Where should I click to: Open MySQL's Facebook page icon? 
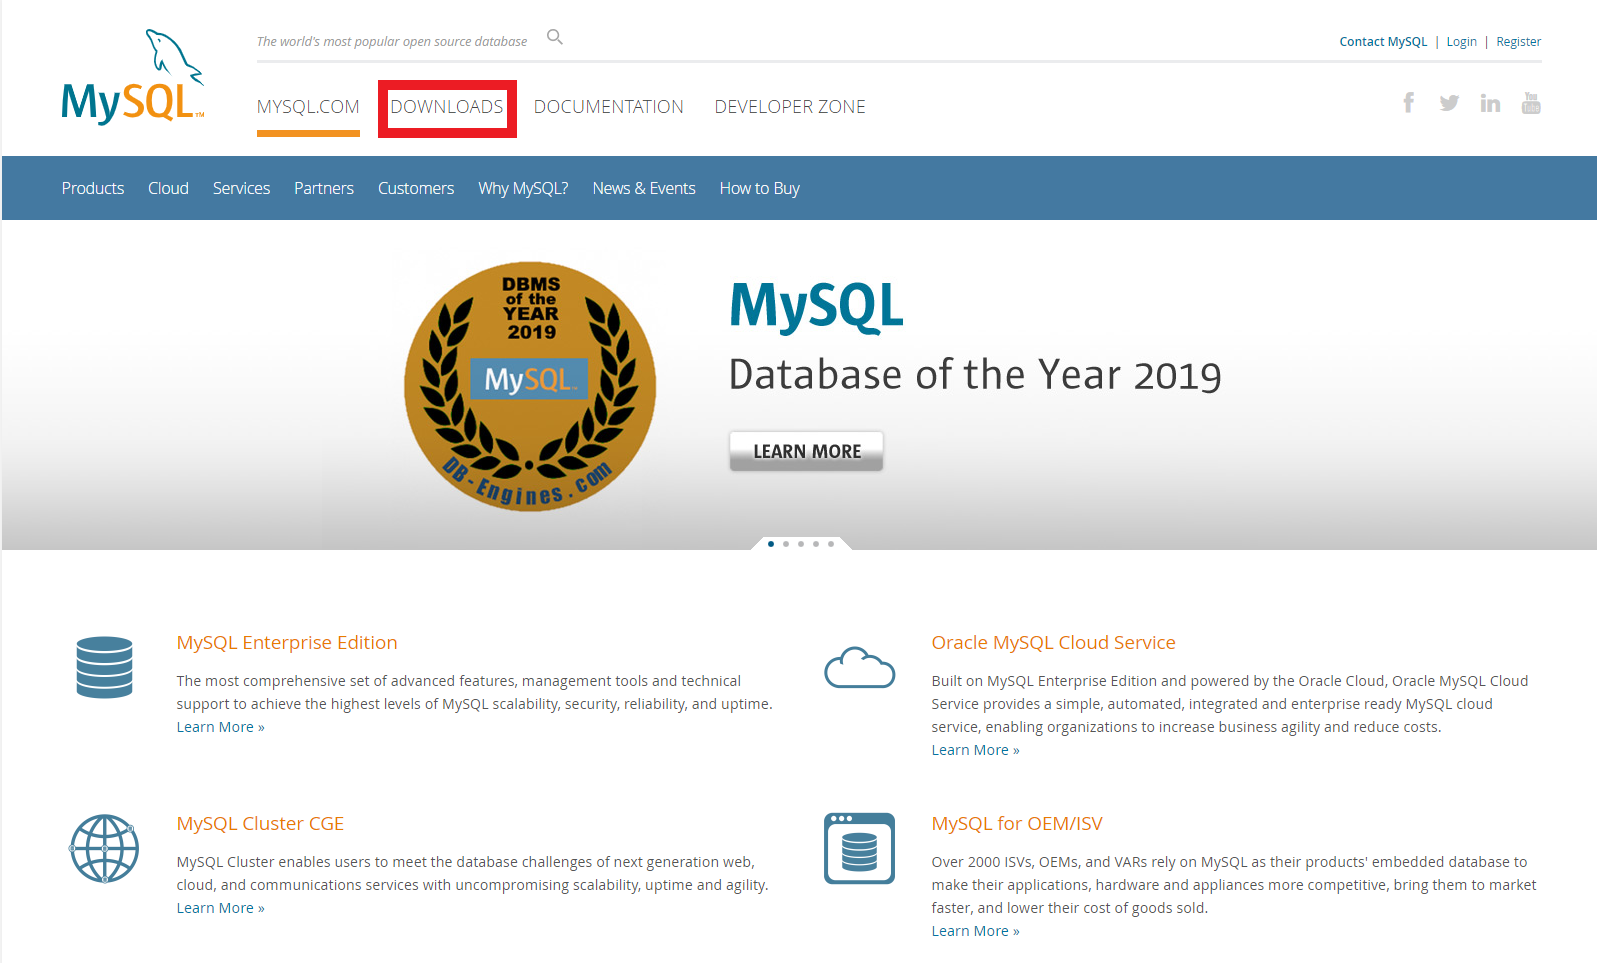pyautogui.click(x=1408, y=102)
